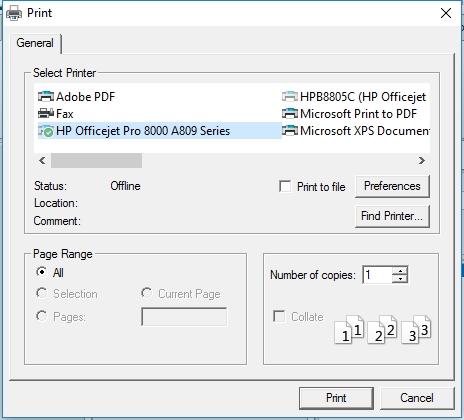
Task: Click the Number of copies field
Action: pyautogui.click(x=377, y=275)
